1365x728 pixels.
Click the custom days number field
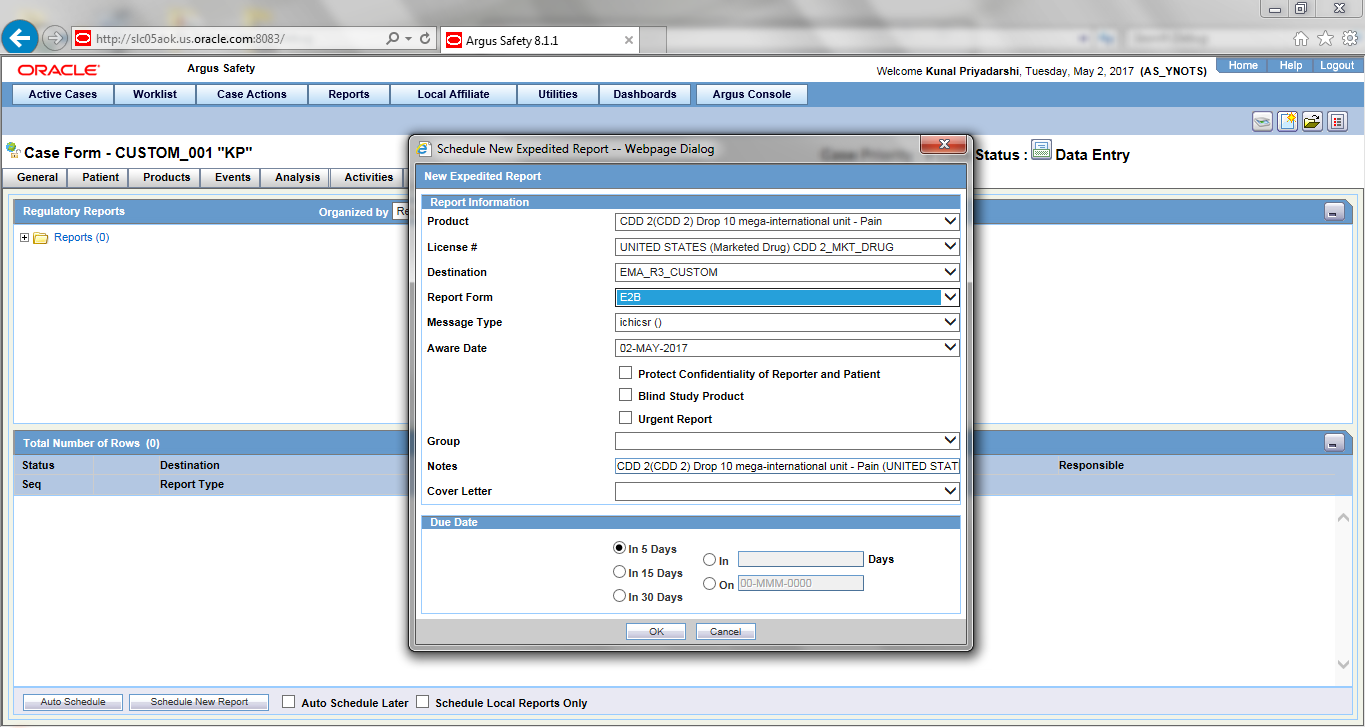click(x=801, y=559)
